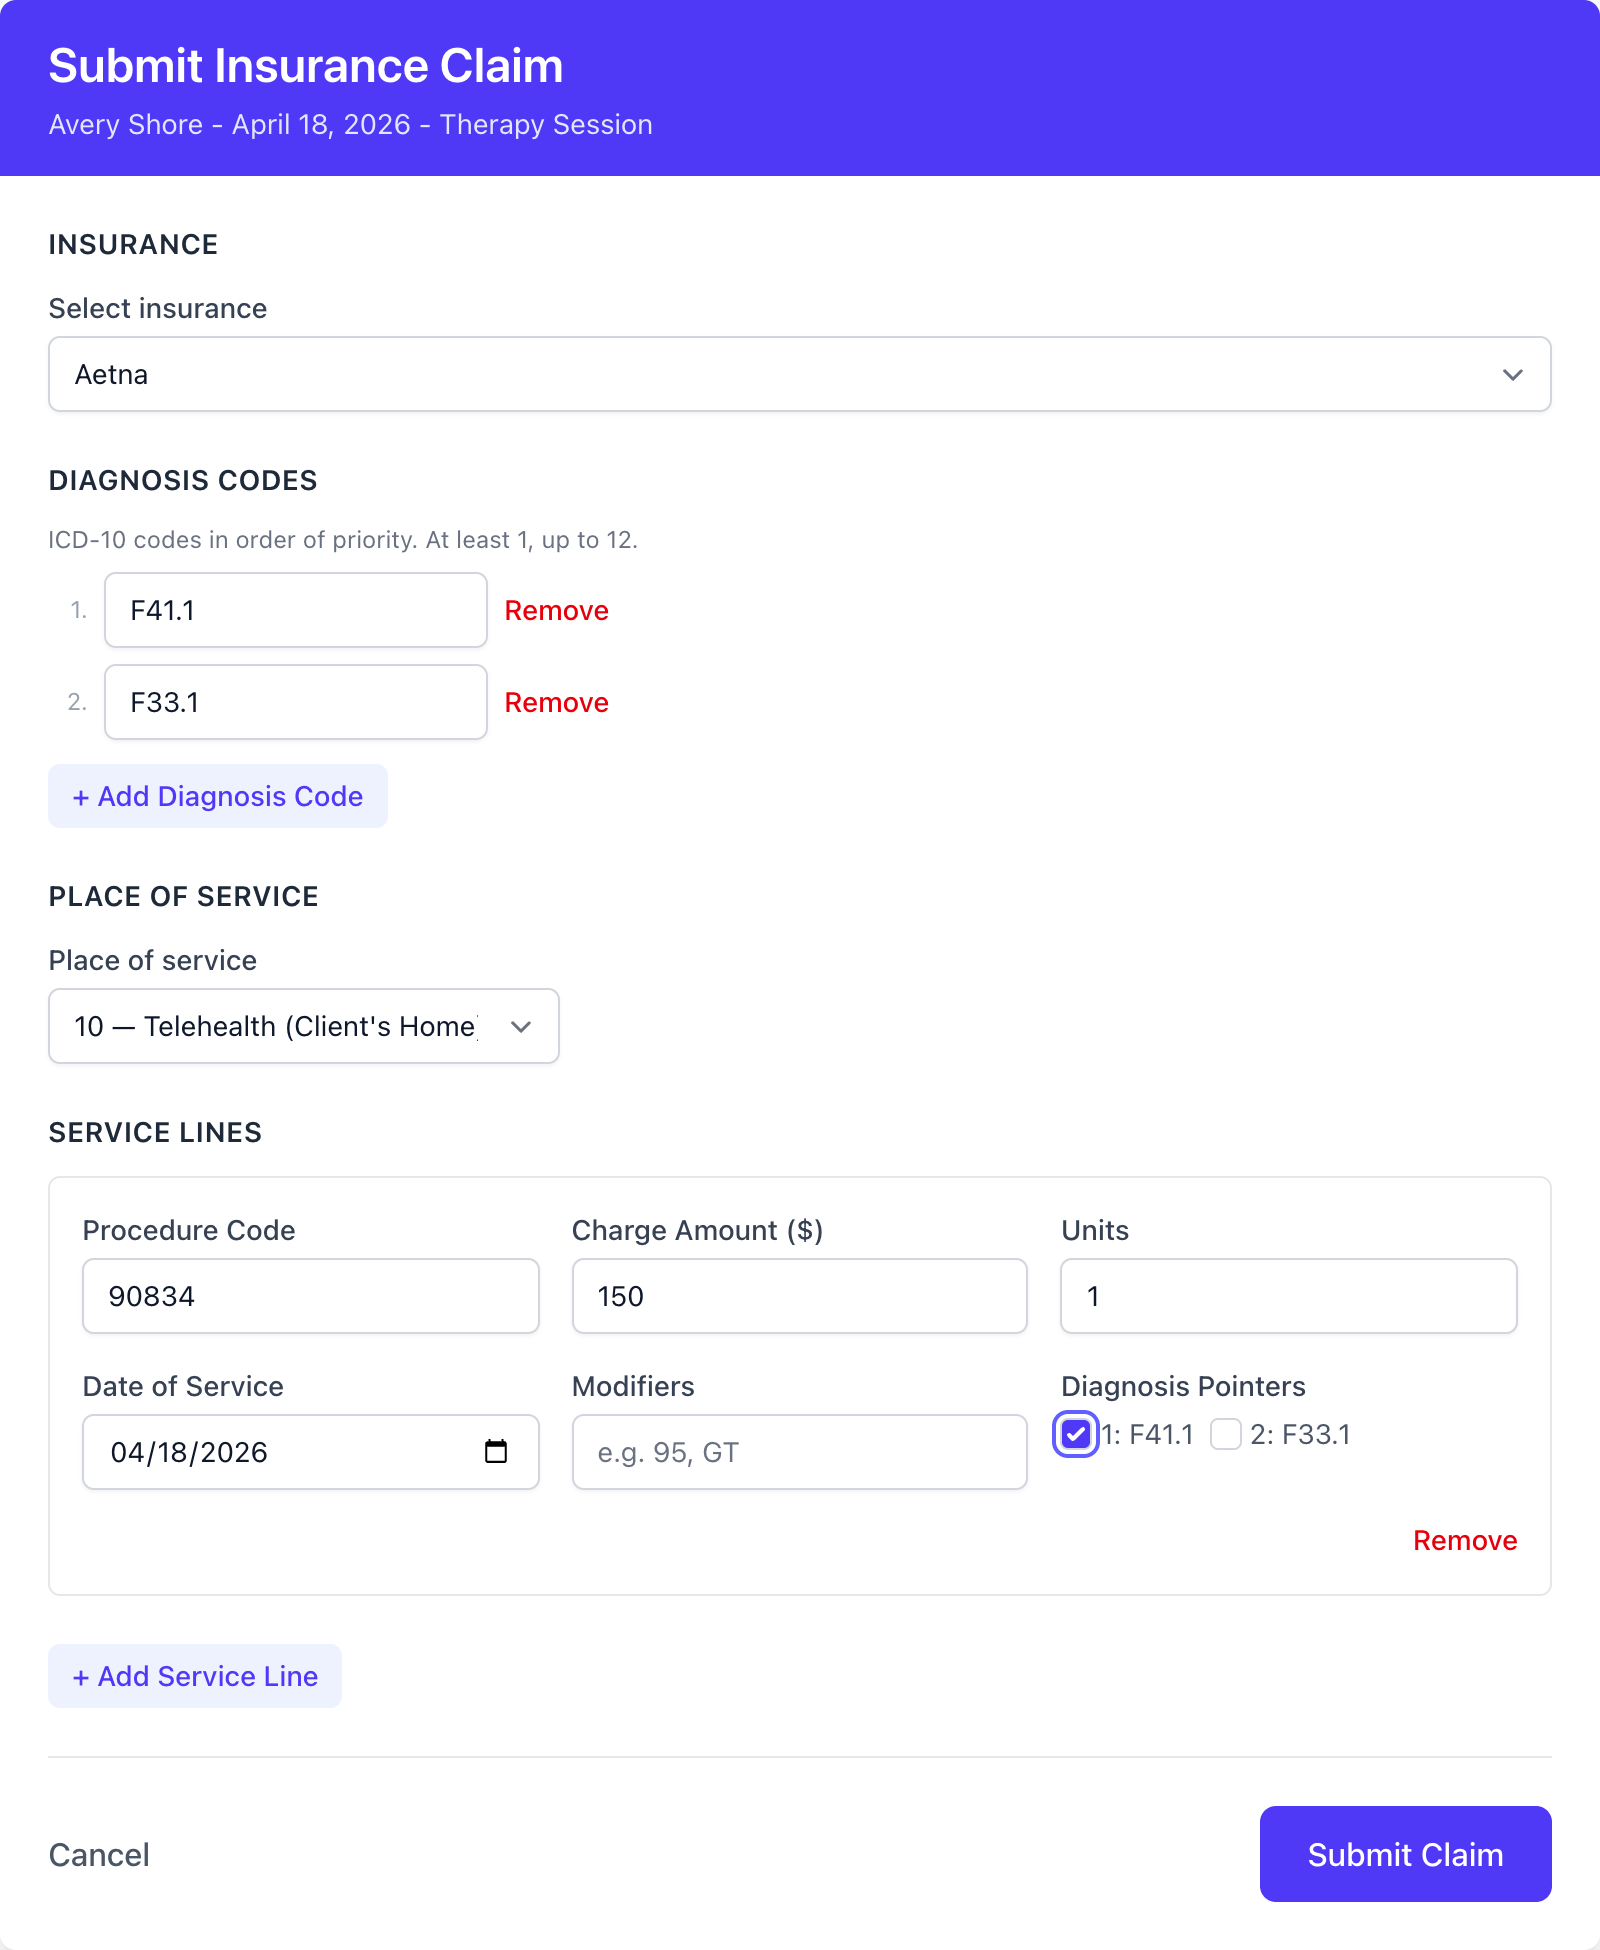1600x1950 pixels.
Task: Toggle the F41.1 diagnosis pointer checkbox
Action: coord(1075,1434)
